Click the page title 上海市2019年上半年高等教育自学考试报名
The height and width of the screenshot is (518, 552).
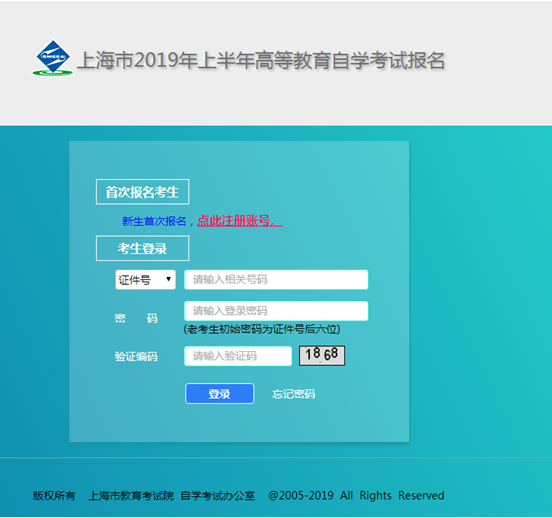[x=261, y=60]
